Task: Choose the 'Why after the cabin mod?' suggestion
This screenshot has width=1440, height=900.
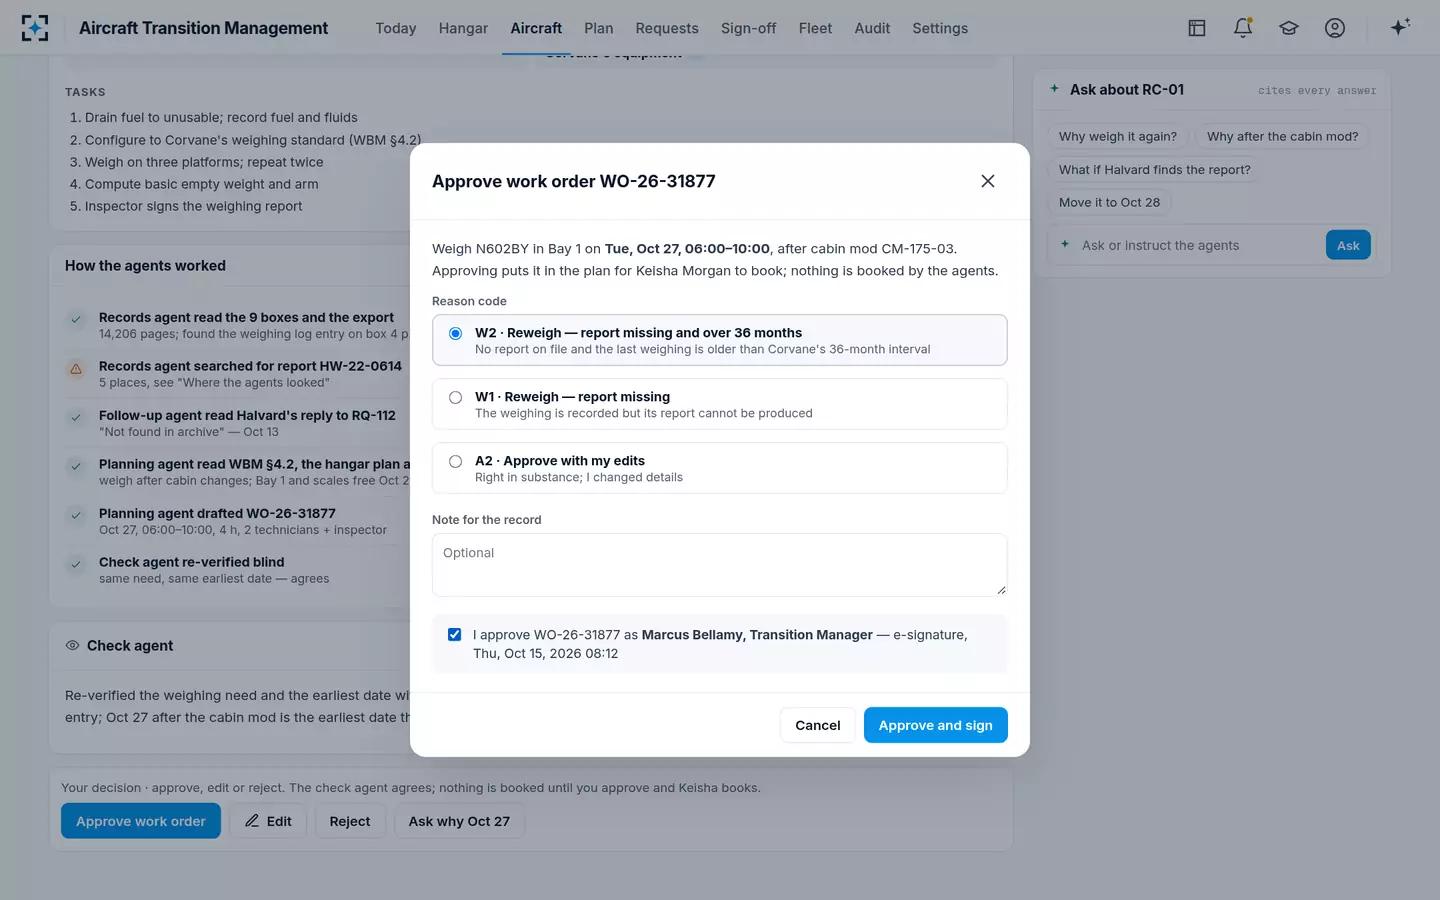Action: pos(1282,137)
